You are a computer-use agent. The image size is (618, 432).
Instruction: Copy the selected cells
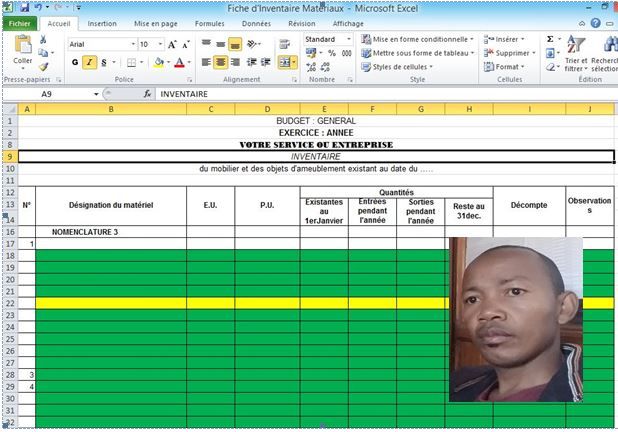(43, 52)
